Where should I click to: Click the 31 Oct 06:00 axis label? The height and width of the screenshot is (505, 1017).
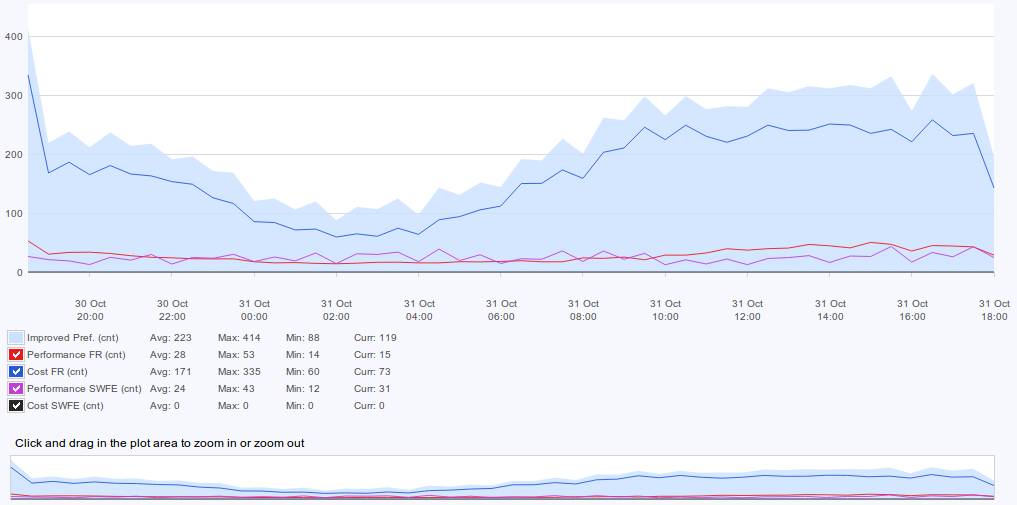501,310
